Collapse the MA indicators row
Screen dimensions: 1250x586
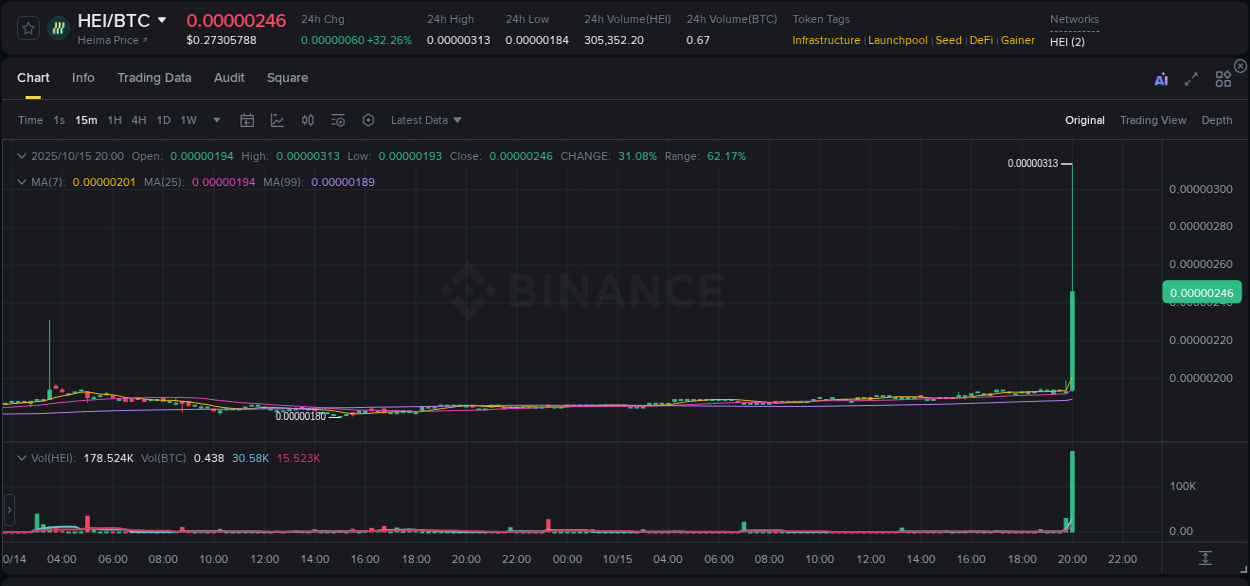(22, 182)
